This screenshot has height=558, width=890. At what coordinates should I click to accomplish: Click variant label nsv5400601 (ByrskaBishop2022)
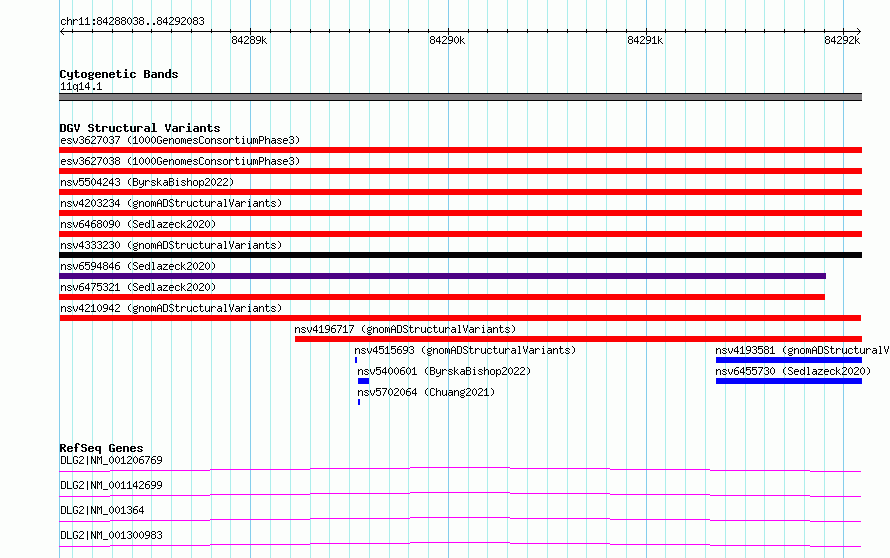(444, 371)
